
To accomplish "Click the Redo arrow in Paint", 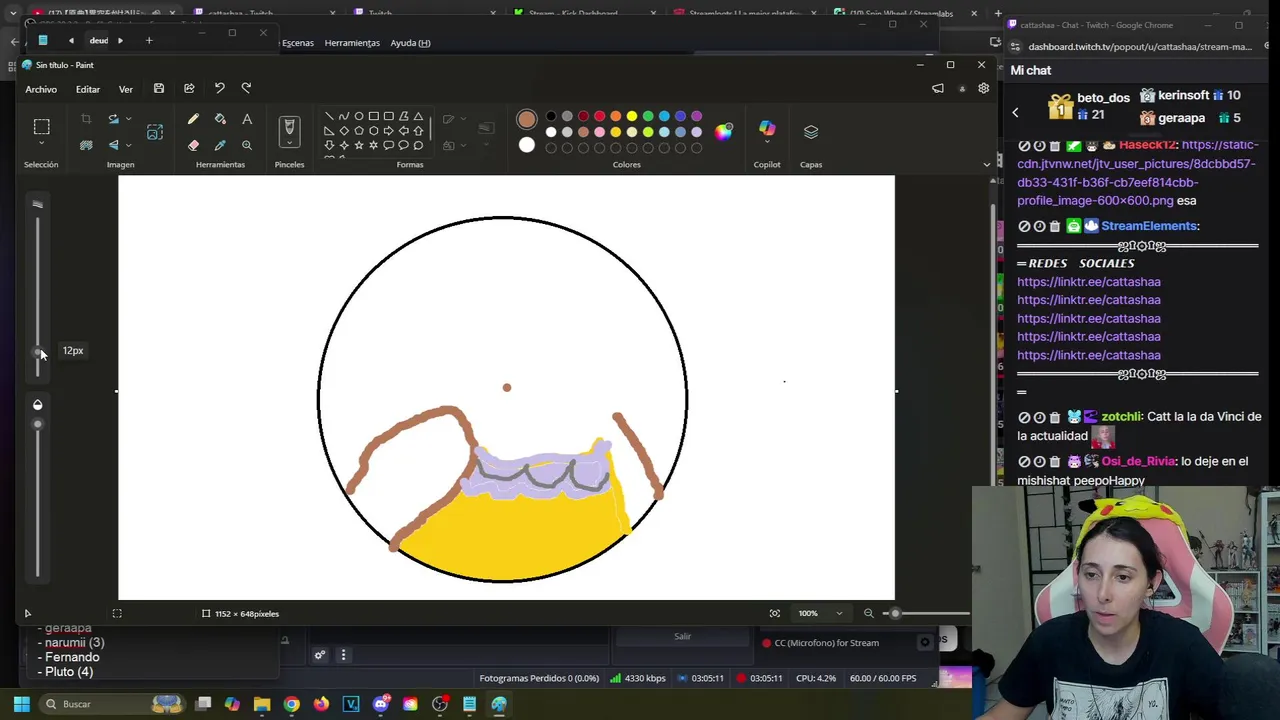I will tap(246, 88).
